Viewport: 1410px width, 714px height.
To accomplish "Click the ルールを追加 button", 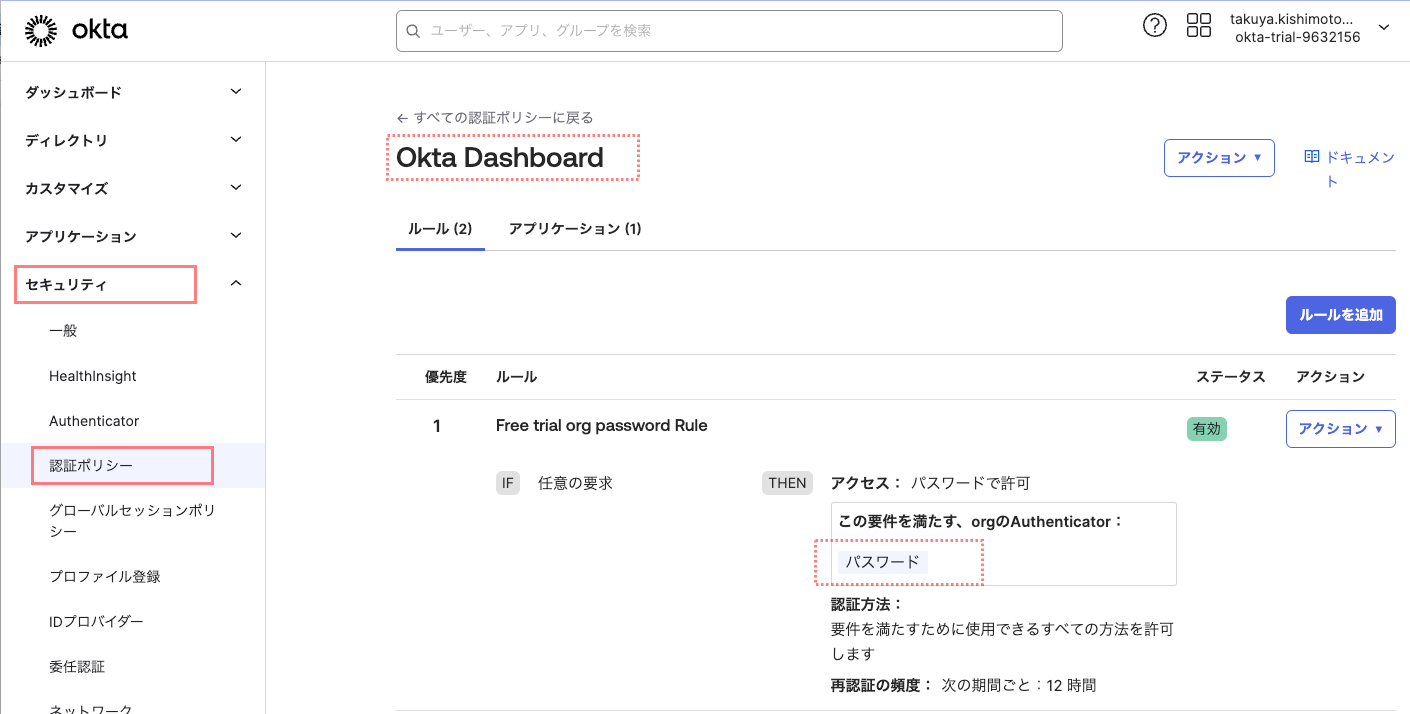I will pyautogui.click(x=1341, y=314).
